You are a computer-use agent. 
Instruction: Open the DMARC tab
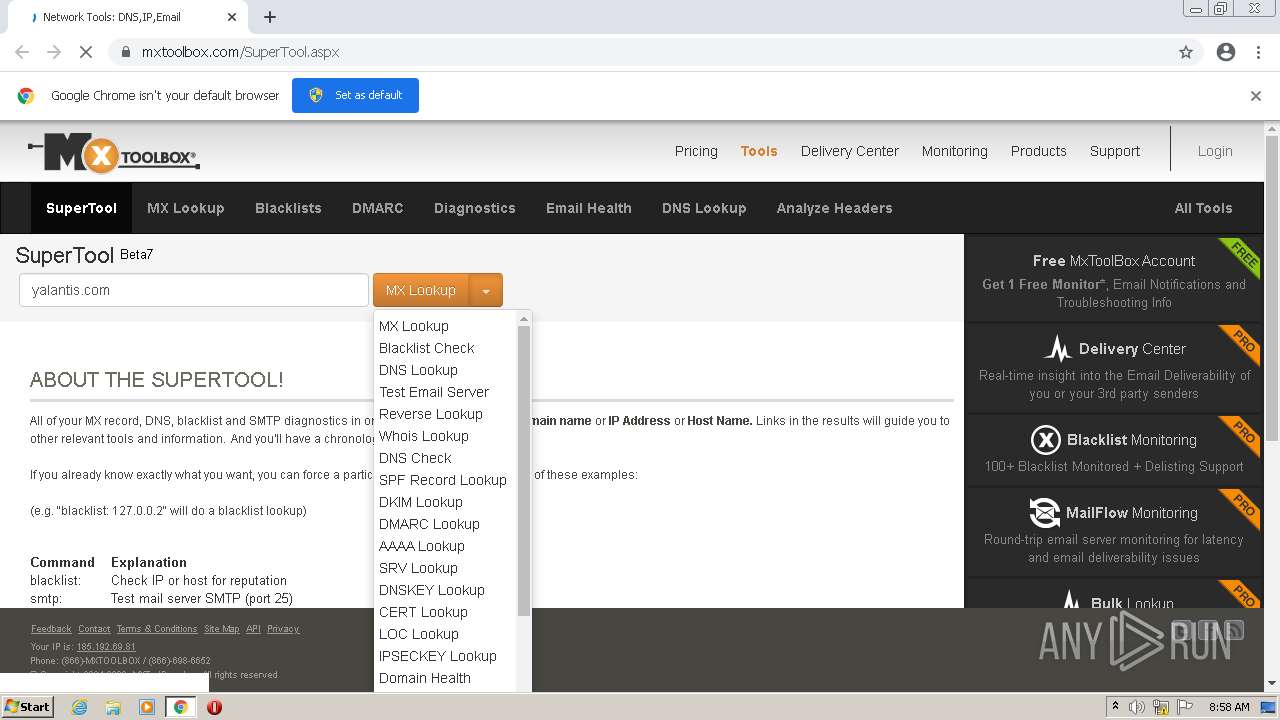click(377, 208)
